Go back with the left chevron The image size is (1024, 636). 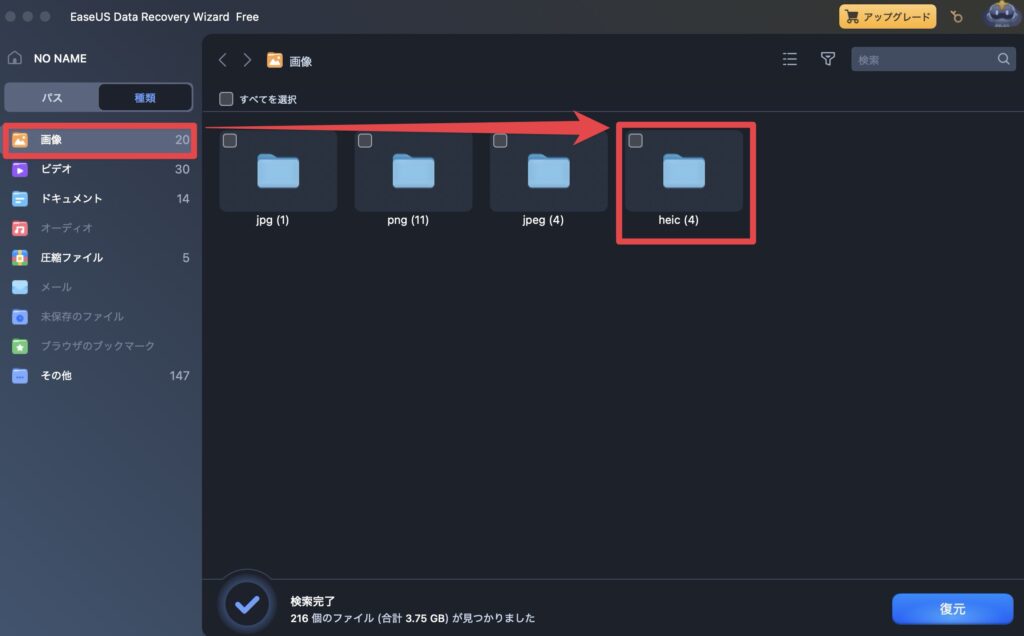point(223,60)
